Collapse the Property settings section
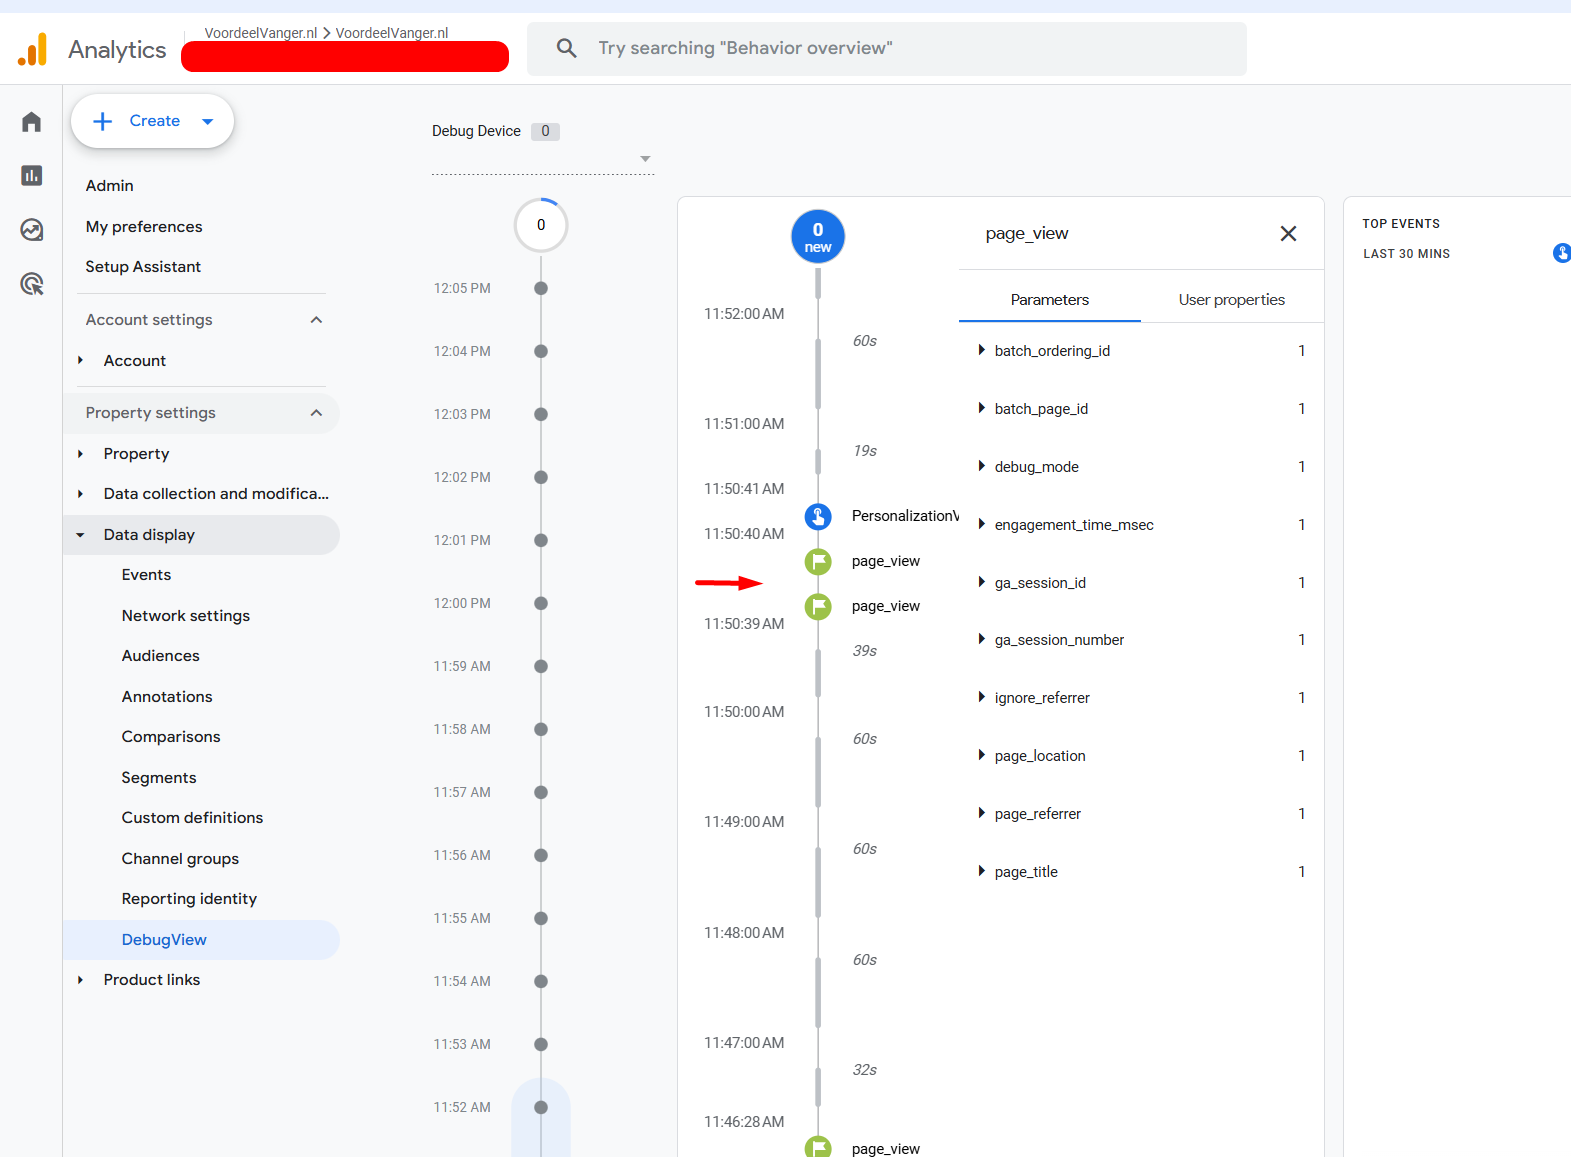 tap(316, 413)
